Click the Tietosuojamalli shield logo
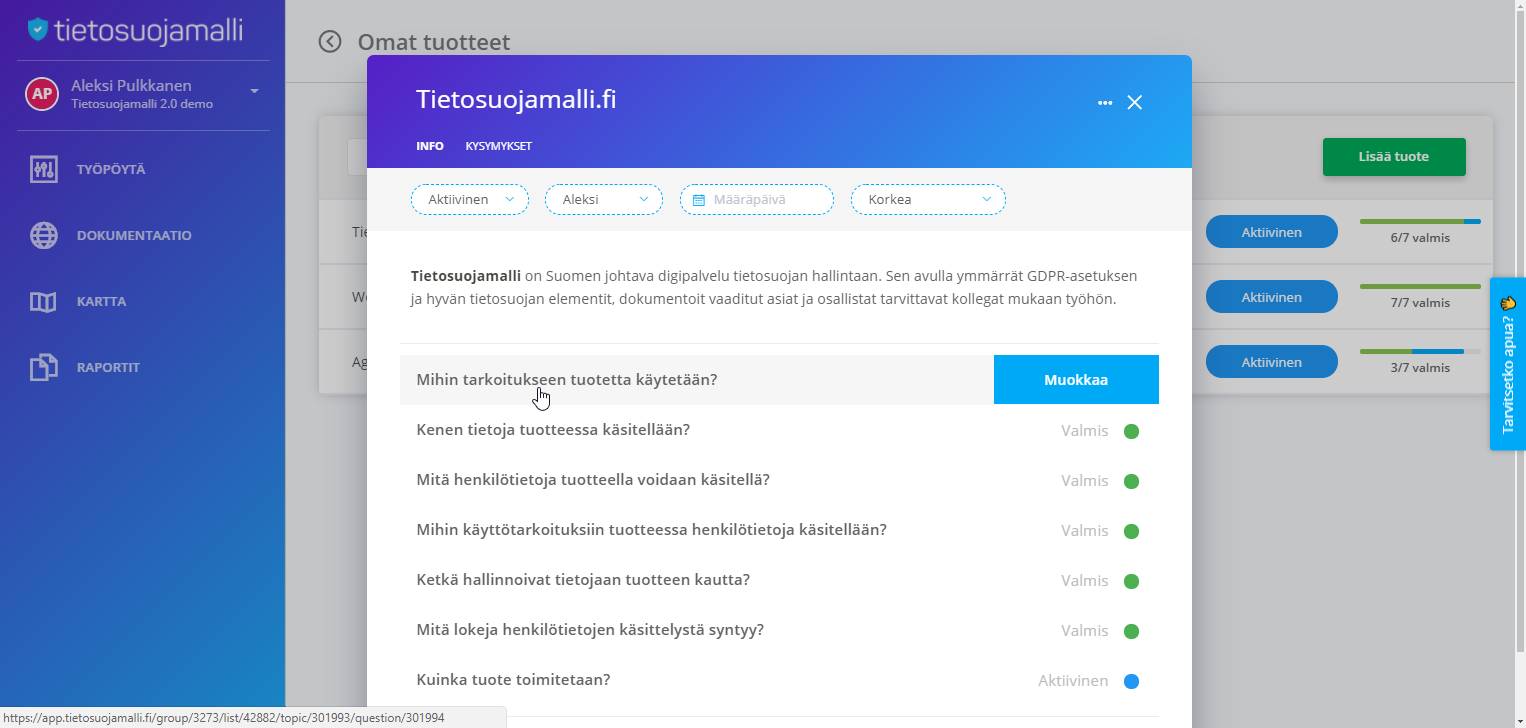 pos(38,29)
